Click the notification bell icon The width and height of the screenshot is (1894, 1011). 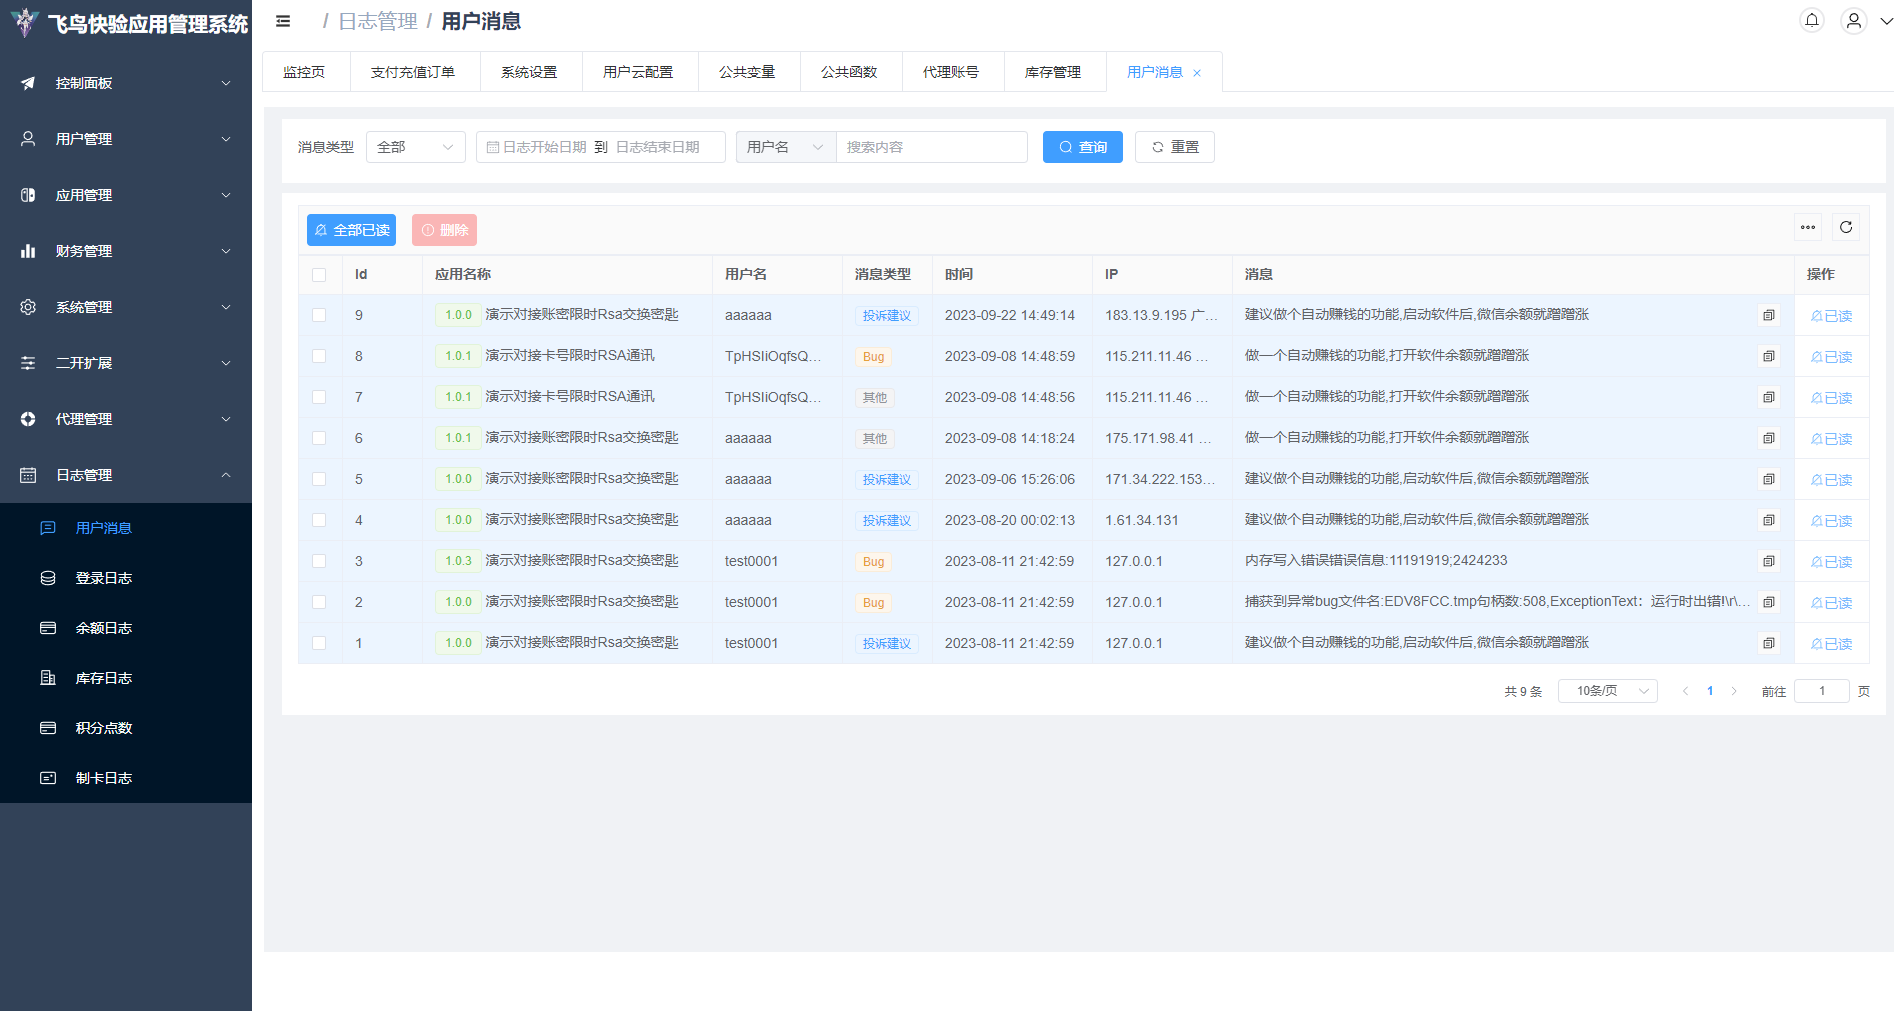click(x=1811, y=21)
